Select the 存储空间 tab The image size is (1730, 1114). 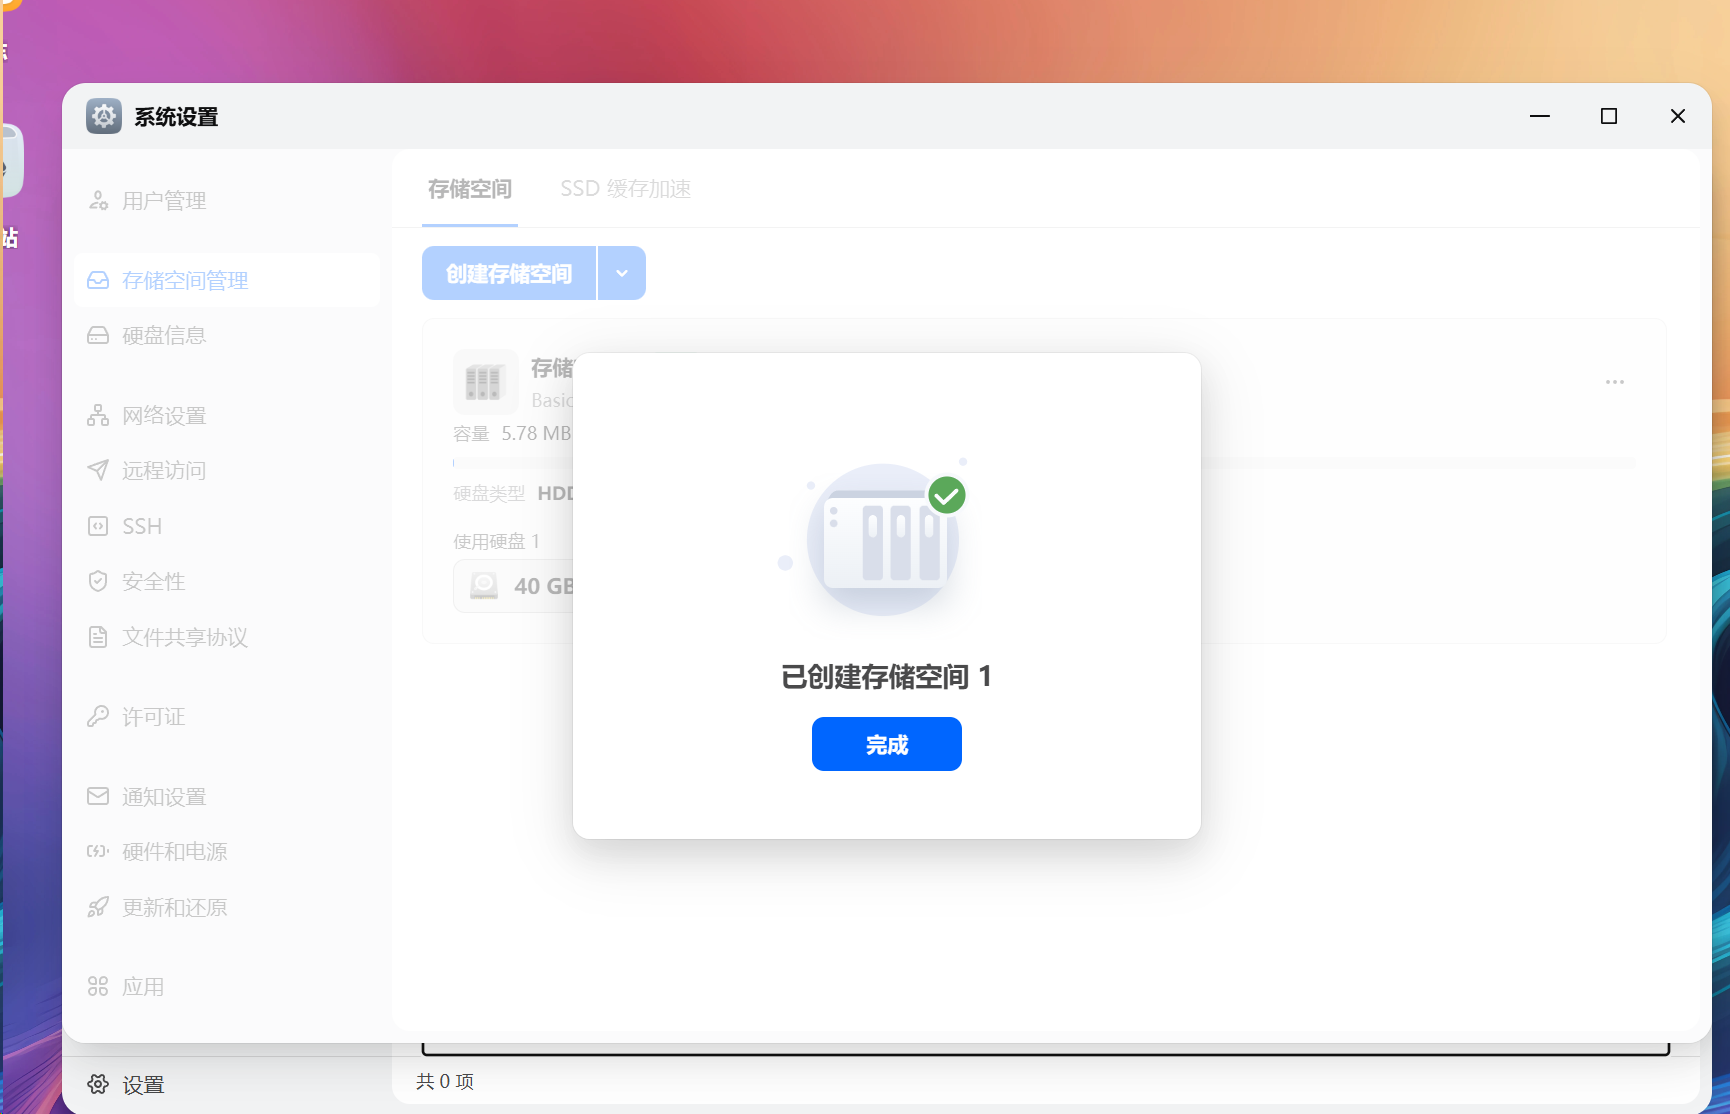[x=469, y=189]
